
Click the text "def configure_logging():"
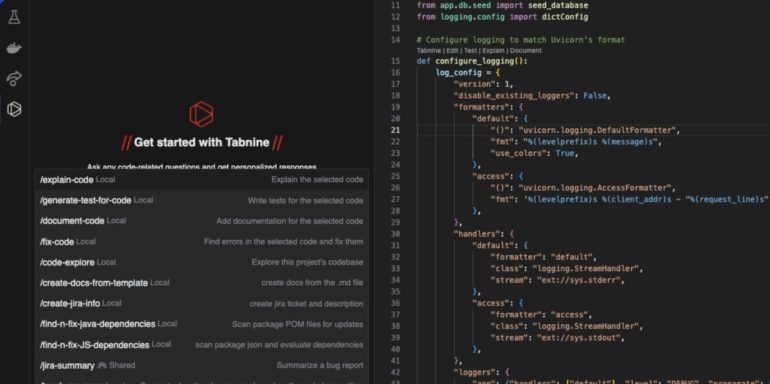[472, 61]
